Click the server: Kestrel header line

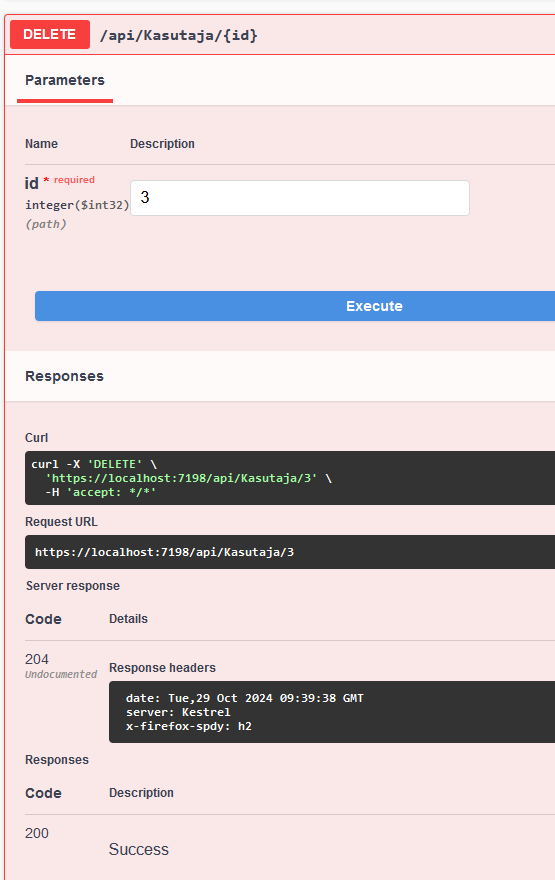pos(178,712)
